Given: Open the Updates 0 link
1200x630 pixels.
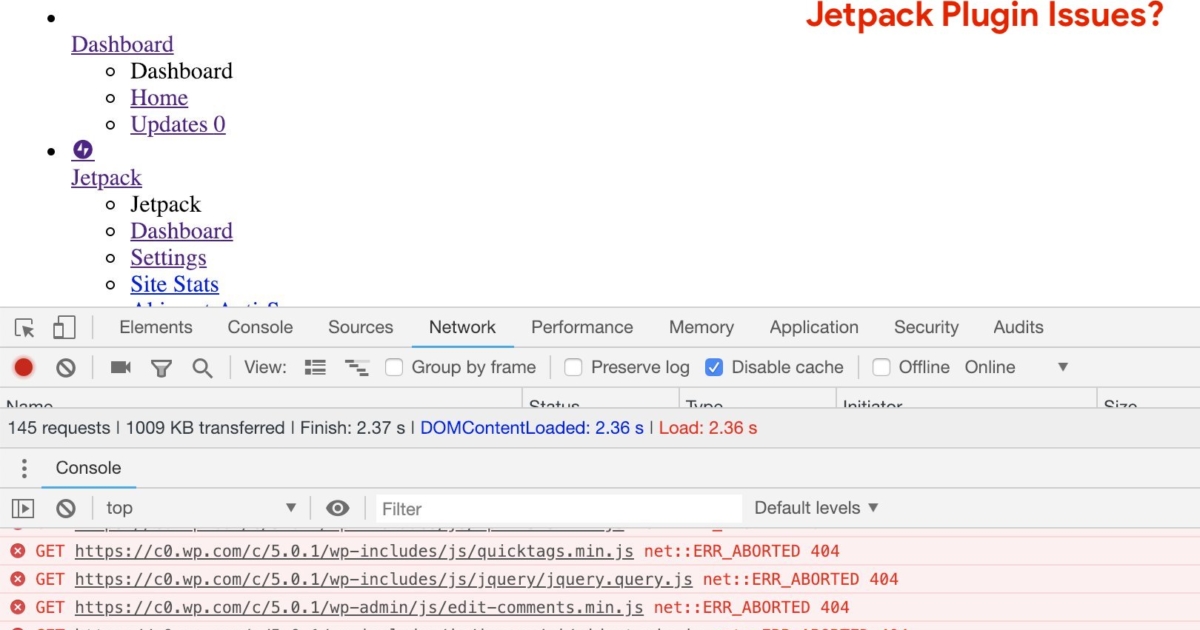Looking at the screenshot, I should (178, 124).
